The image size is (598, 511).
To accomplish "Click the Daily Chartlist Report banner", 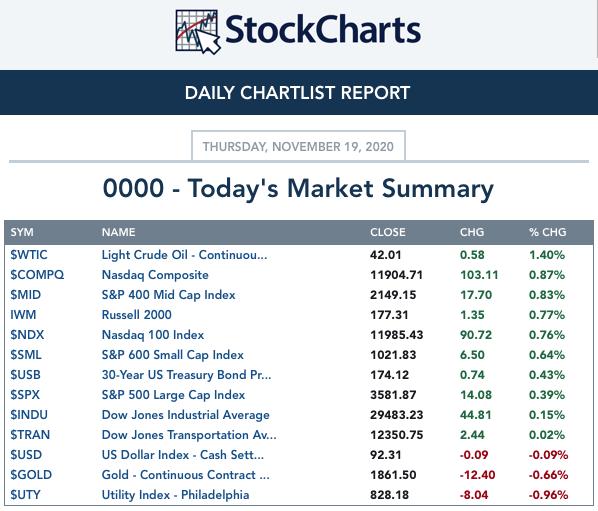I will click(x=299, y=92).
